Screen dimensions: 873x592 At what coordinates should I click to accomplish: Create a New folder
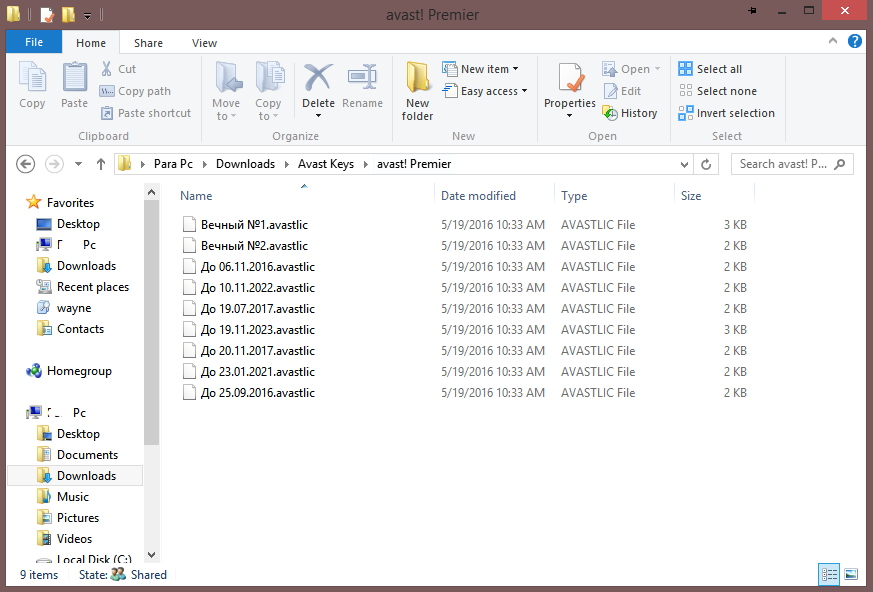coord(417,92)
